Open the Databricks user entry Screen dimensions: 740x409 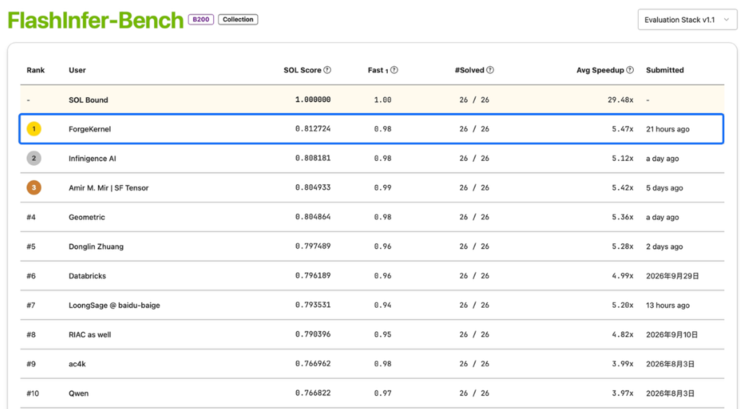(x=87, y=276)
